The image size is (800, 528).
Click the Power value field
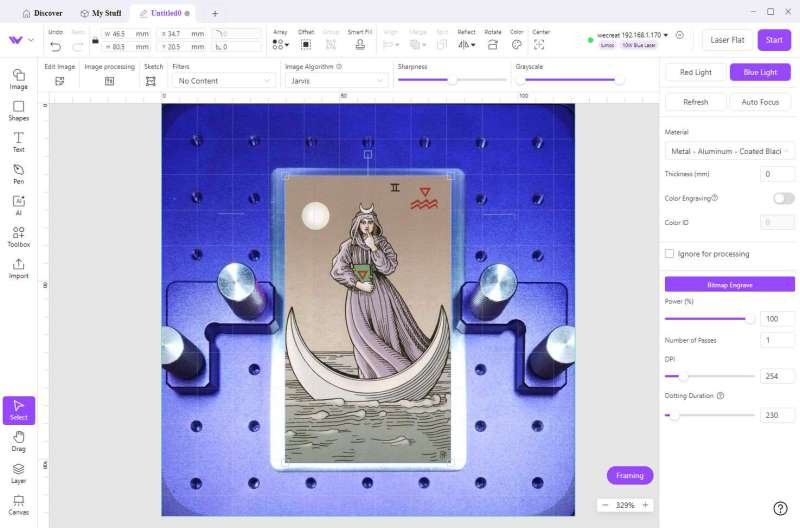[777, 319]
